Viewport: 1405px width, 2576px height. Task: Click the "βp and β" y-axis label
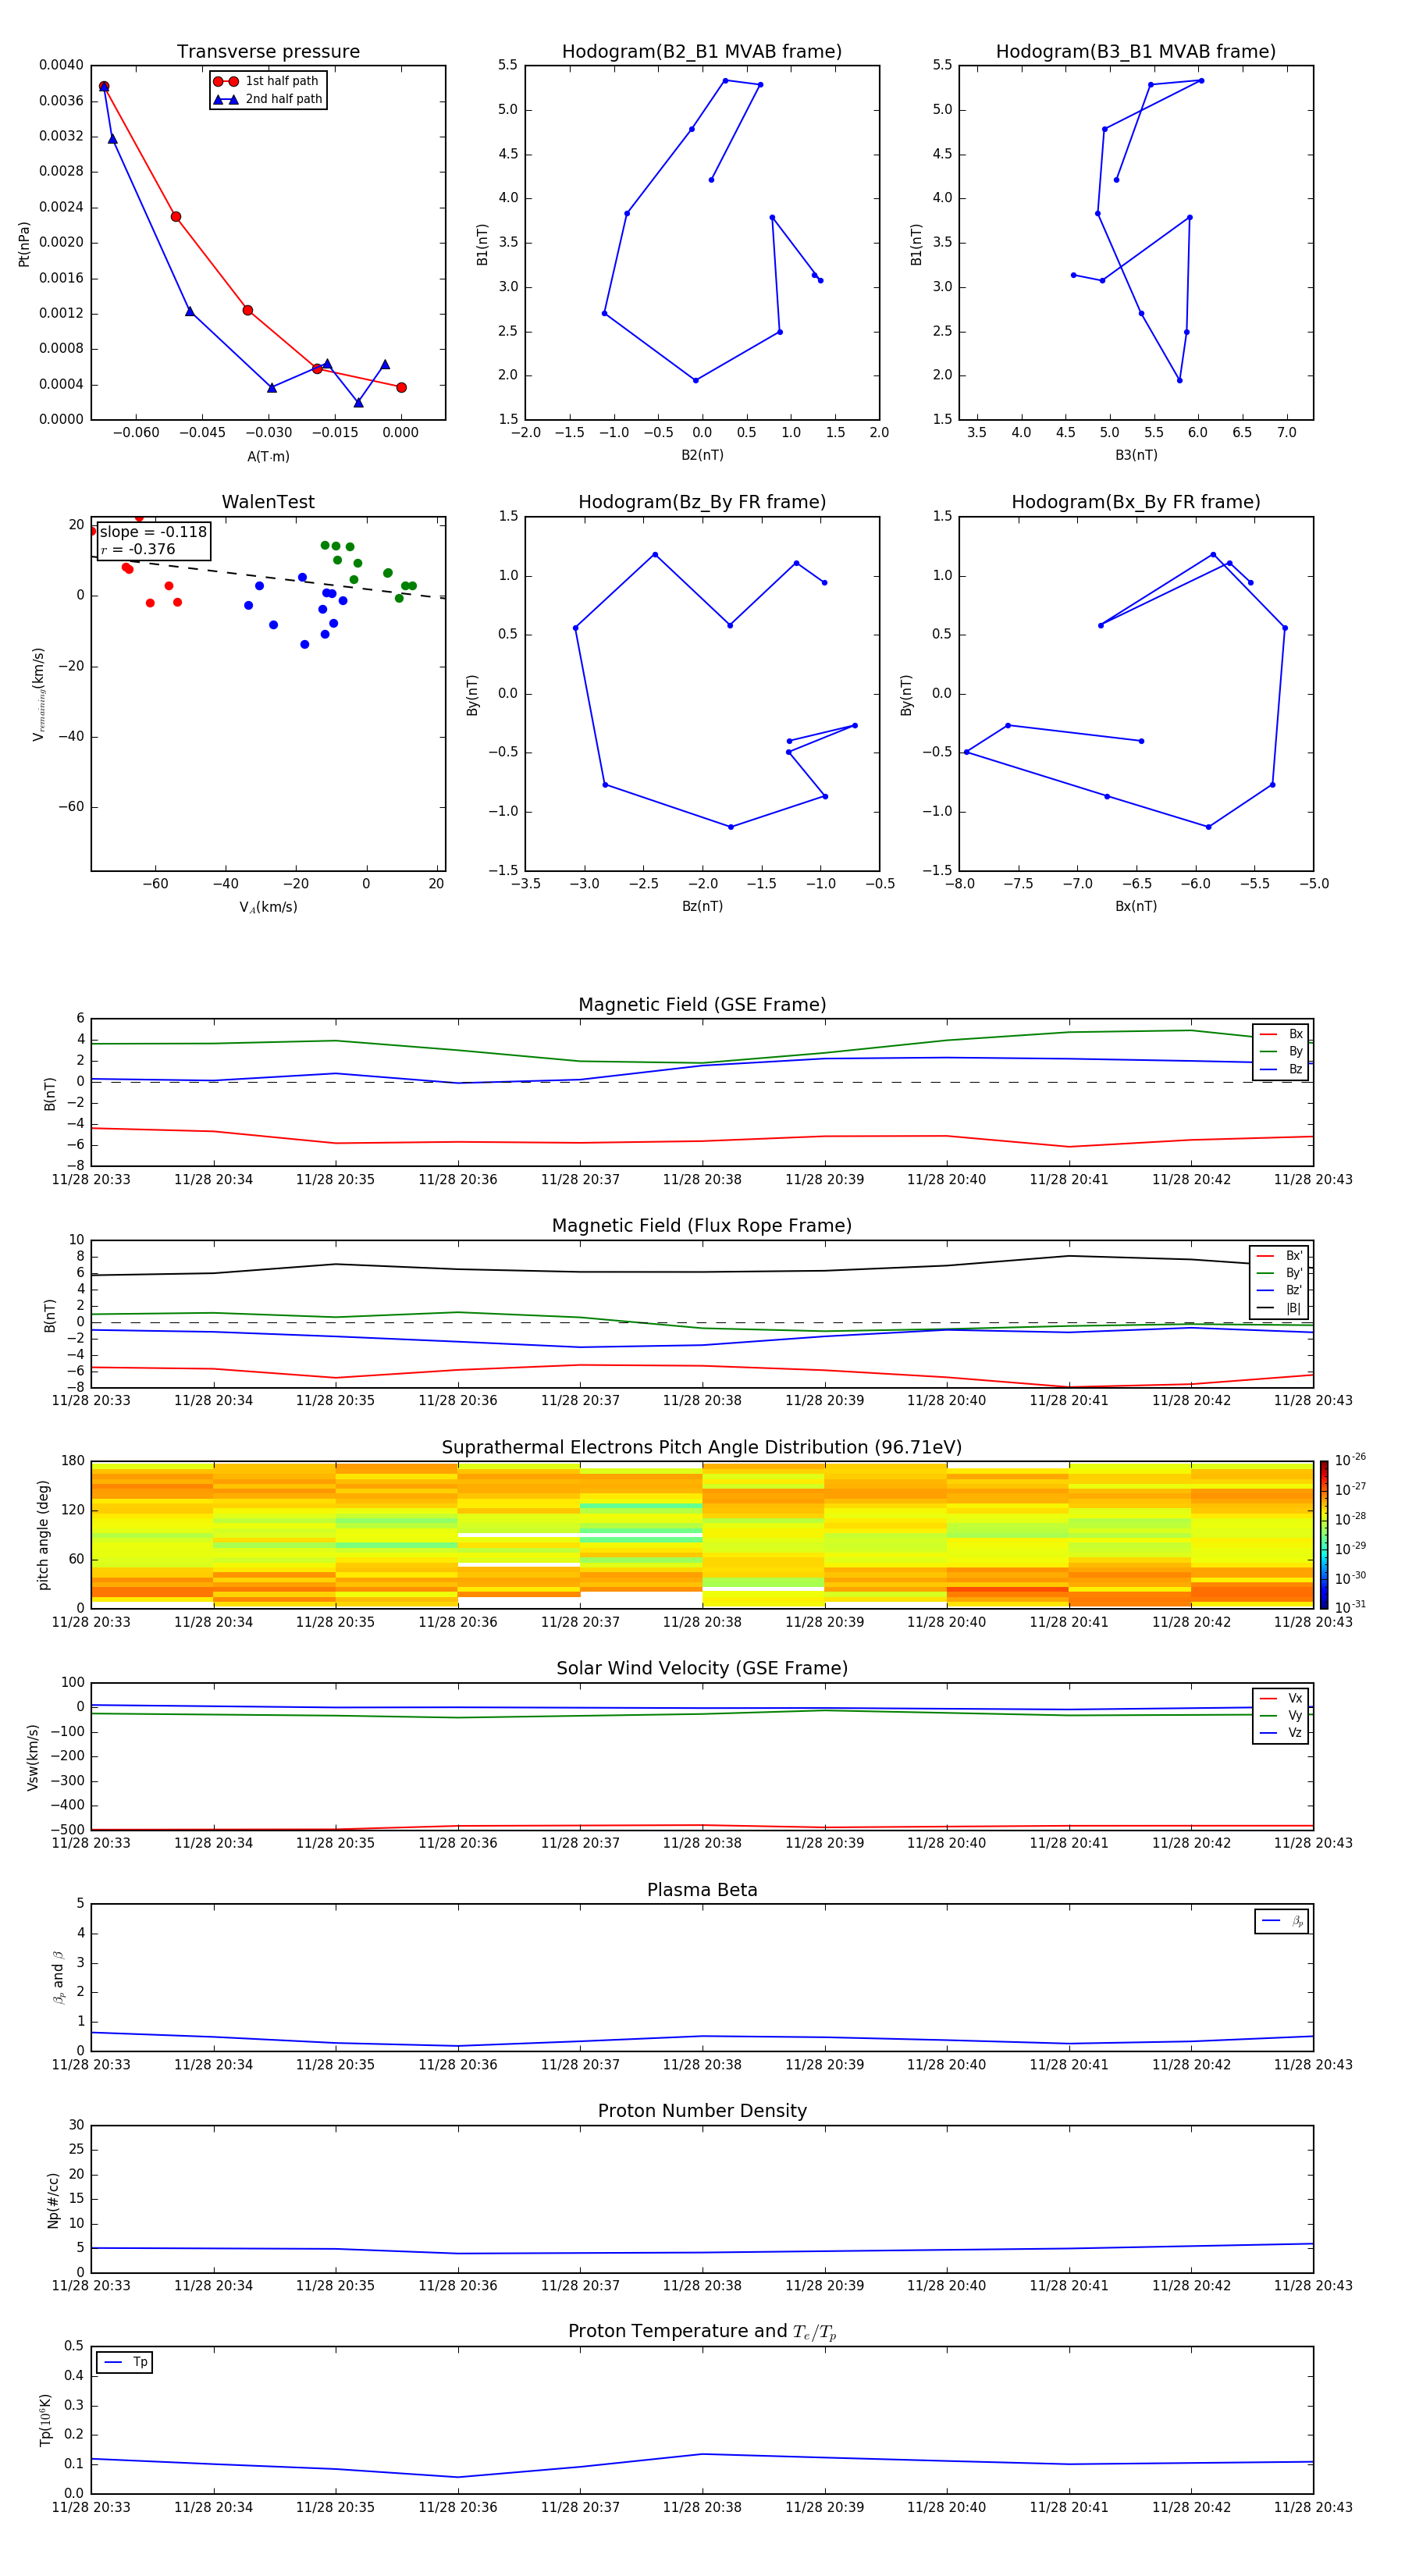pyautogui.click(x=58, y=1977)
